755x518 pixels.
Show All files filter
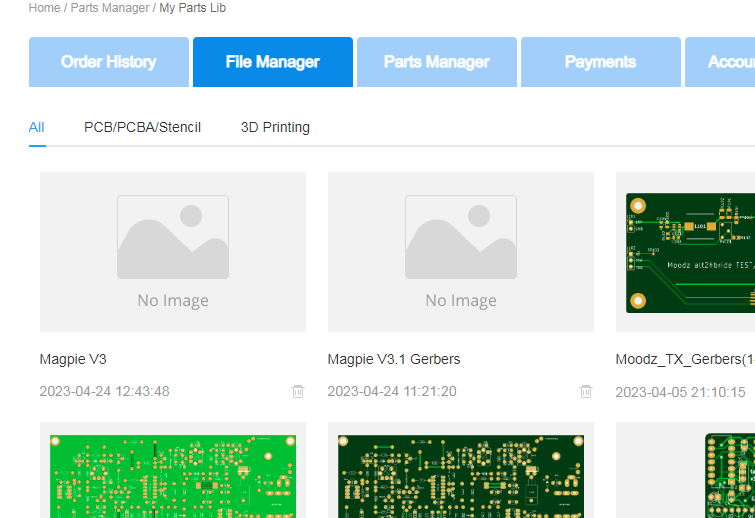pos(37,128)
